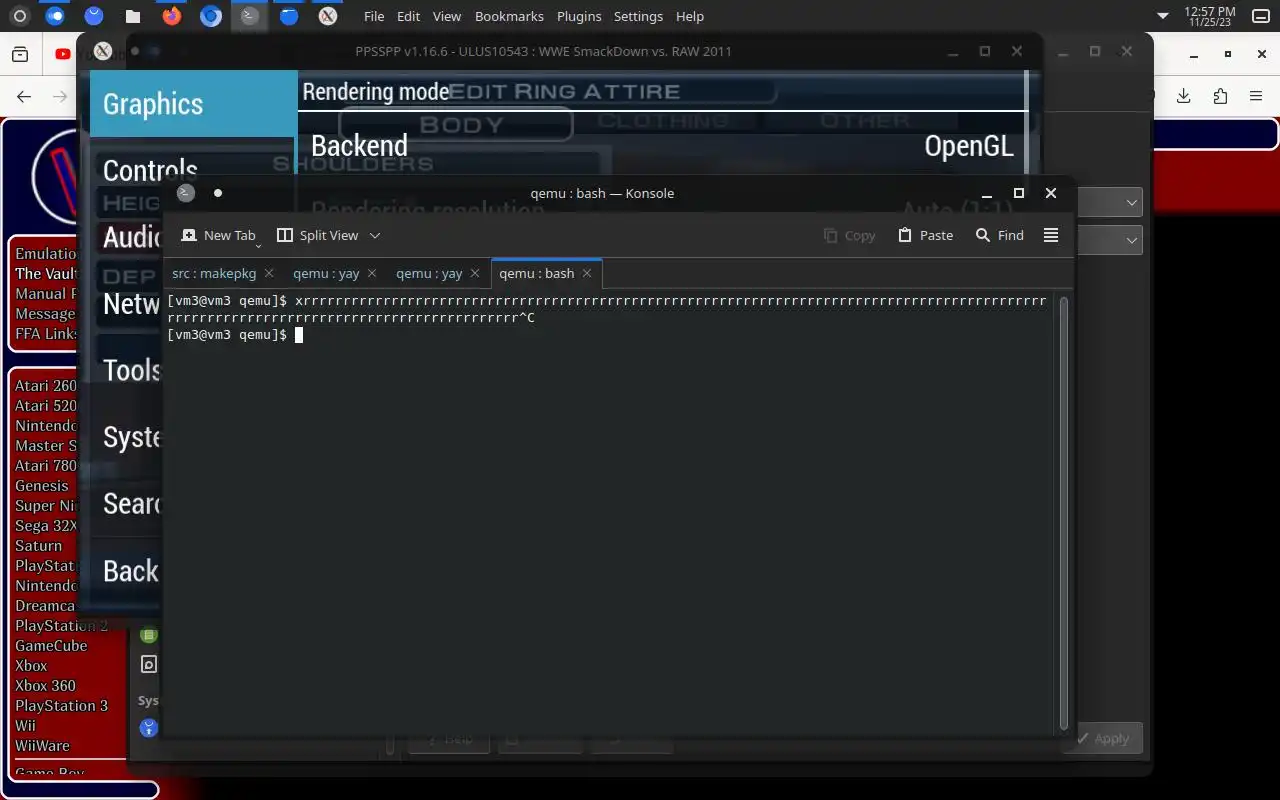This screenshot has height=800, width=1280.
Task: Open the Xbox 360 link on webpage
Action: [45, 685]
